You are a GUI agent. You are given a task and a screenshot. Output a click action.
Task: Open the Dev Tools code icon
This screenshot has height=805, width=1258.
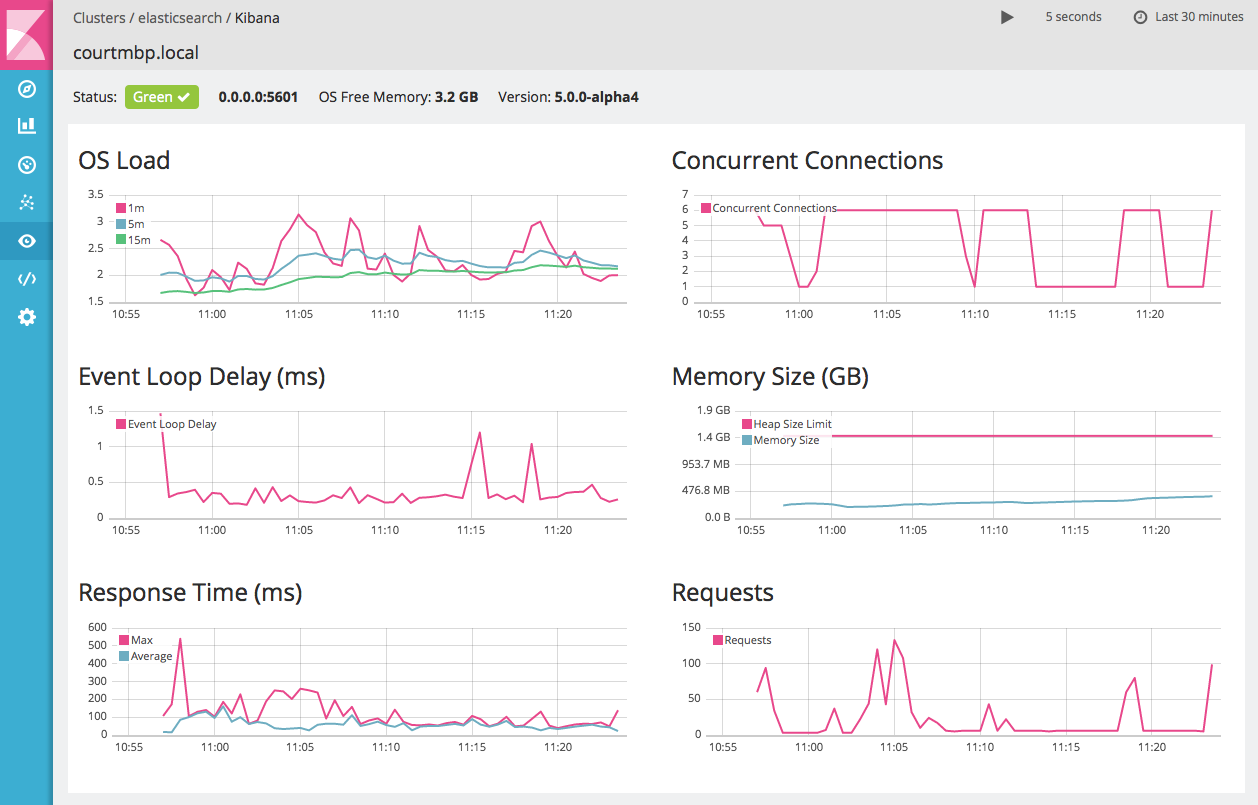click(27, 279)
